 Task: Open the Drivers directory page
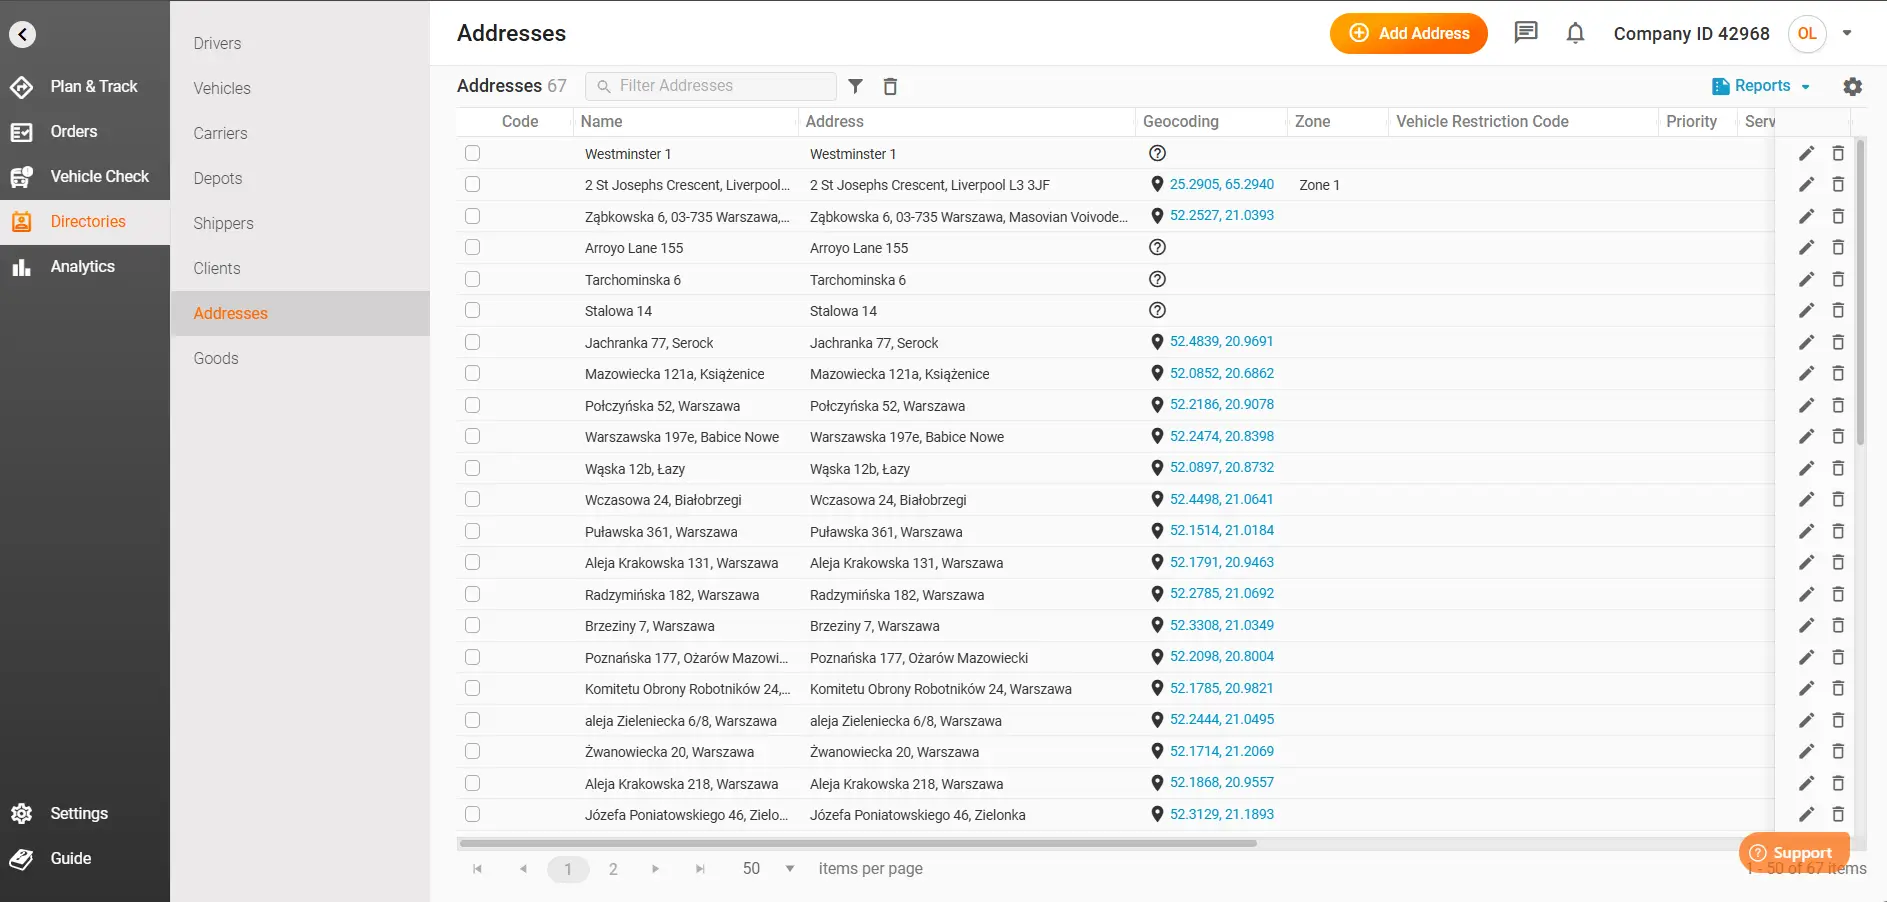click(216, 43)
